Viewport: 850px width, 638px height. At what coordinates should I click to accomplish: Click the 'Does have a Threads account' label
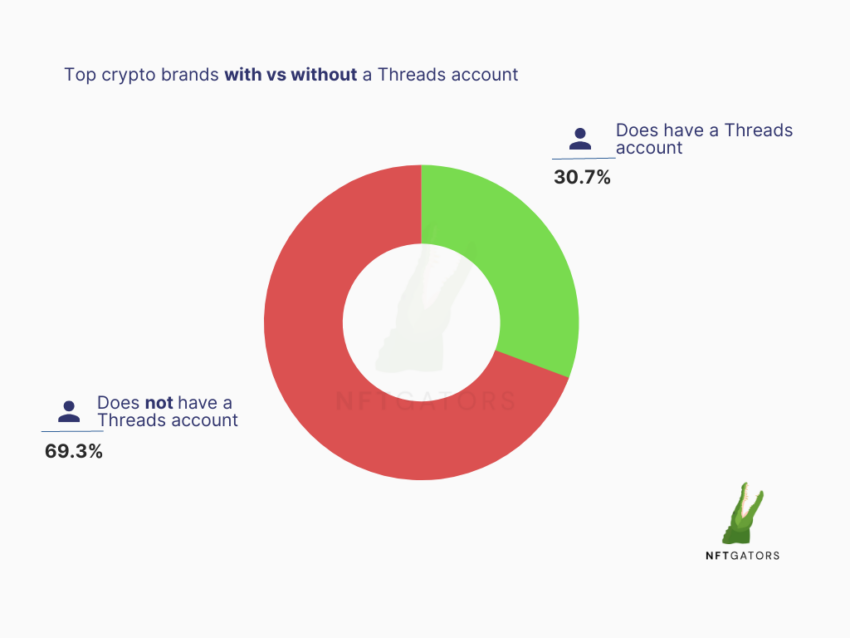pyautogui.click(x=704, y=139)
